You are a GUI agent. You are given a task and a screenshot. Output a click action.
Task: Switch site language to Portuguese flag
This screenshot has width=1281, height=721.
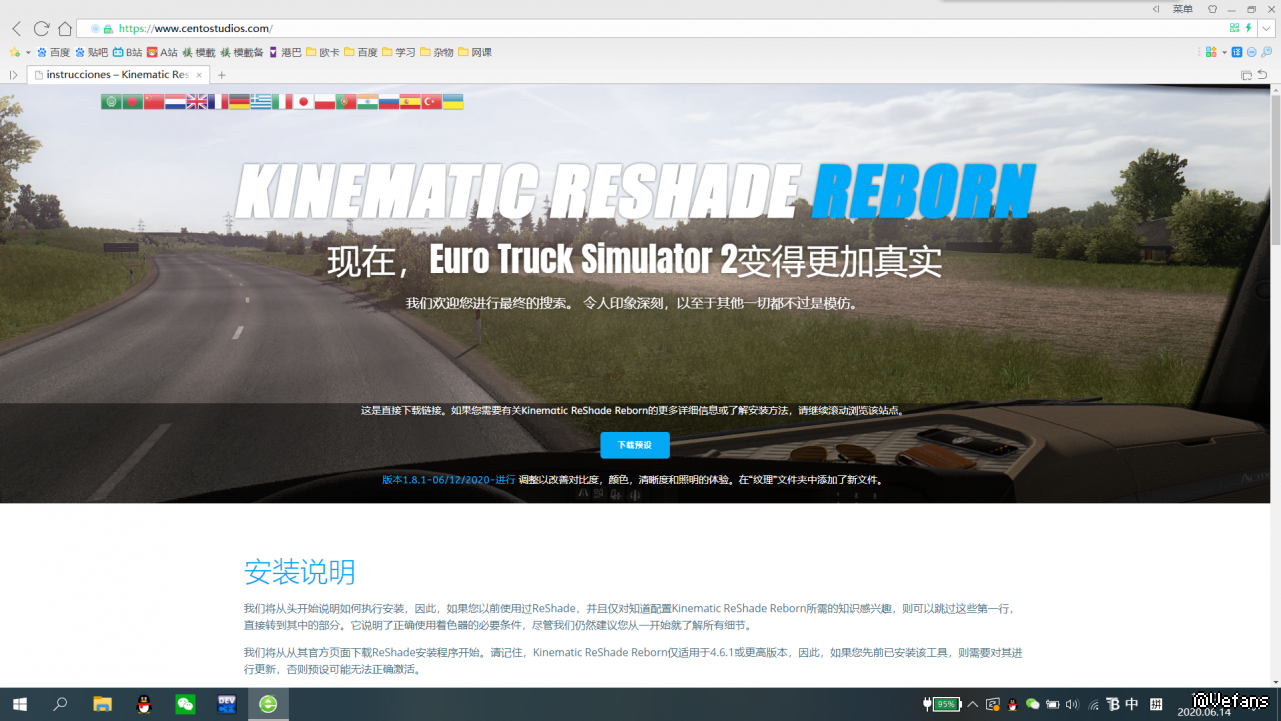tap(346, 101)
